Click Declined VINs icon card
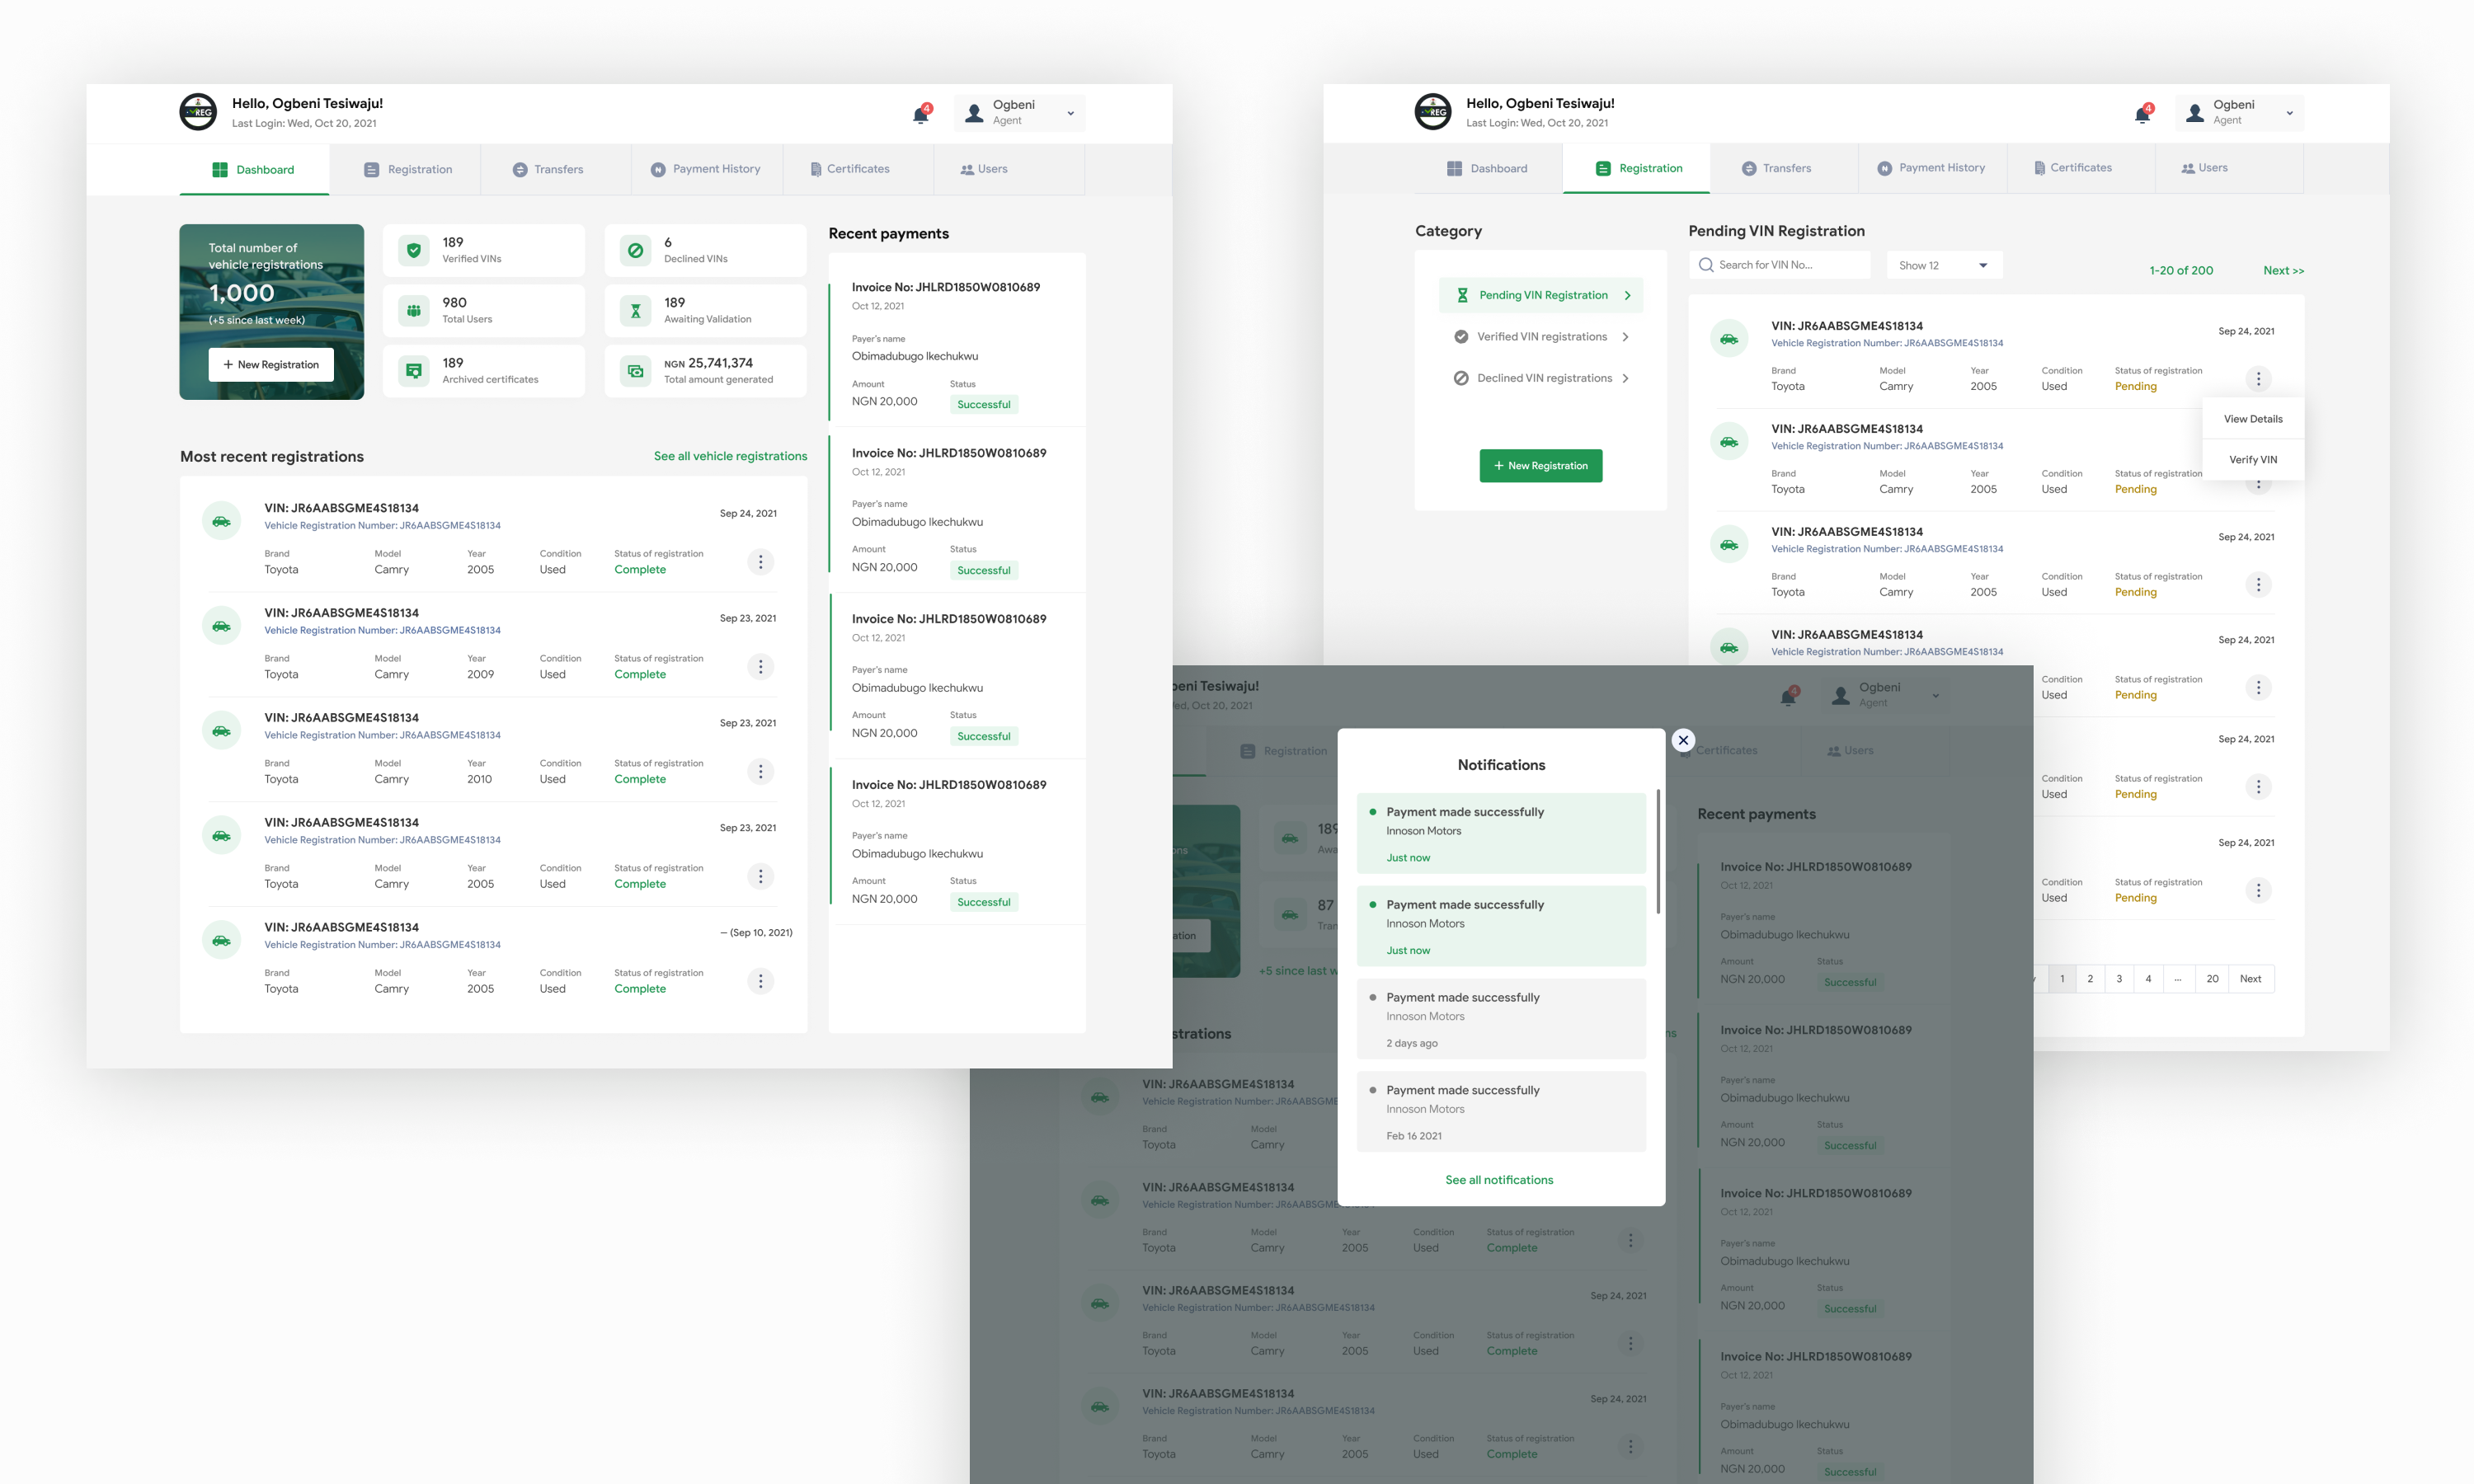Viewport: 2474px width, 1484px height. coord(705,250)
